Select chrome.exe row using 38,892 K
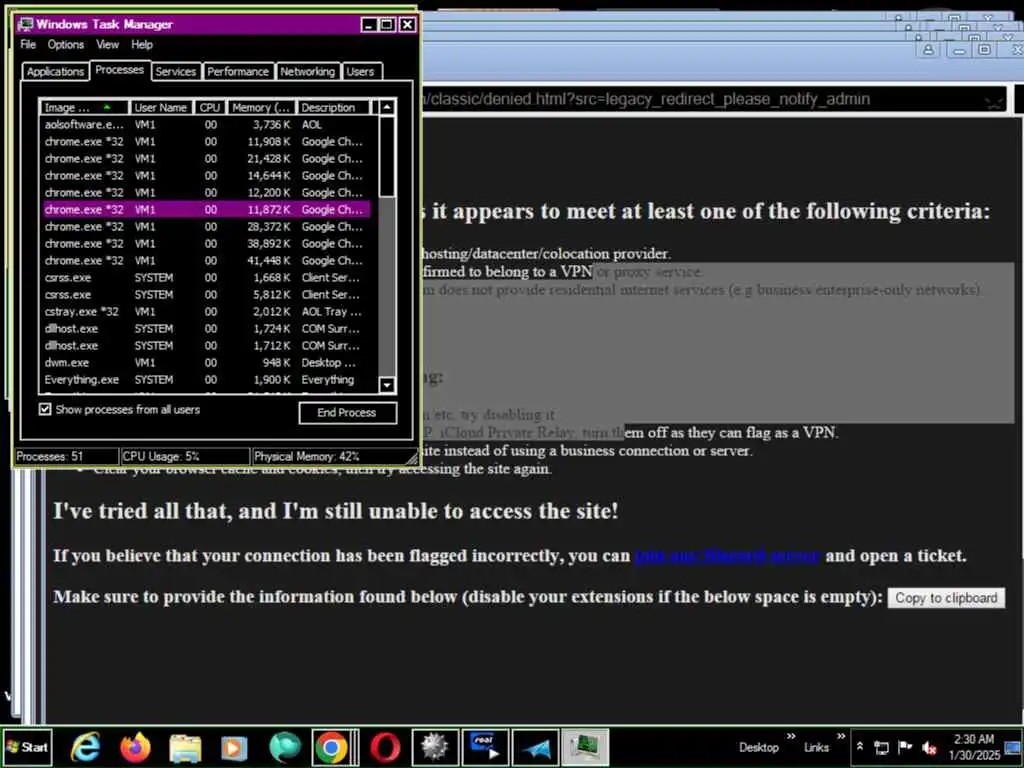1024x768 pixels. point(206,244)
